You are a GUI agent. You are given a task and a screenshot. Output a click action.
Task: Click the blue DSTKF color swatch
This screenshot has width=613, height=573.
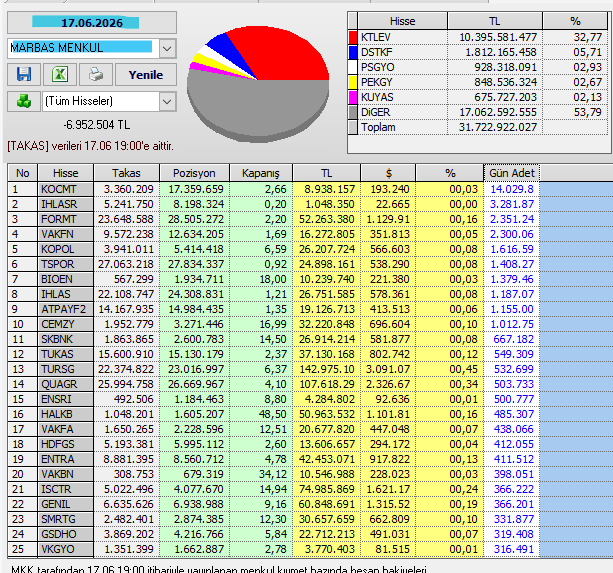pyautogui.click(x=353, y=52)
